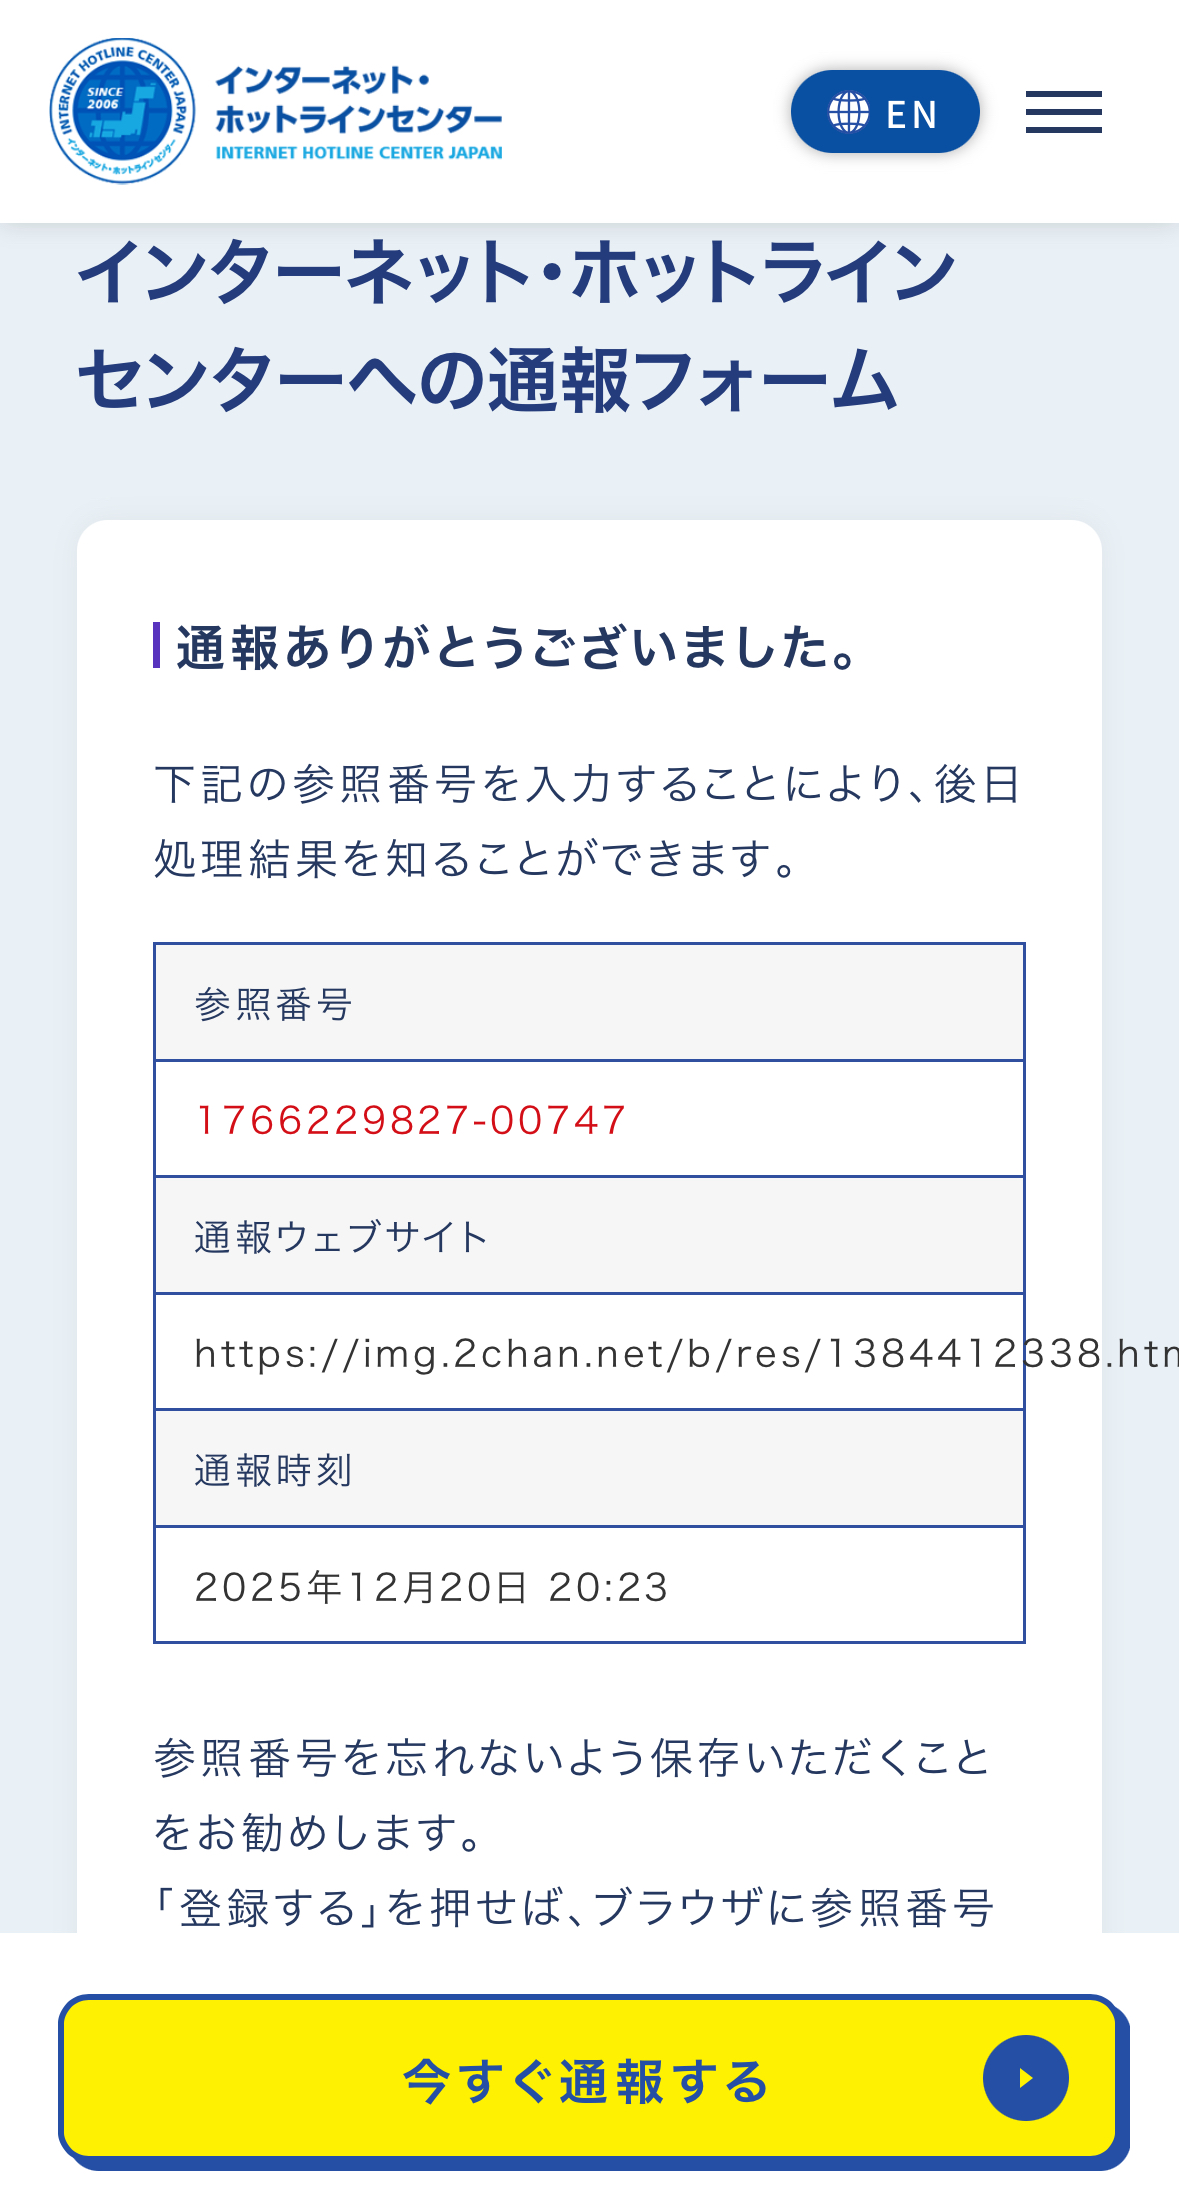This screenshot has height=2201, width=1179.
Task: Open the hamburger navigation menu
Action: click(1063, 112)
